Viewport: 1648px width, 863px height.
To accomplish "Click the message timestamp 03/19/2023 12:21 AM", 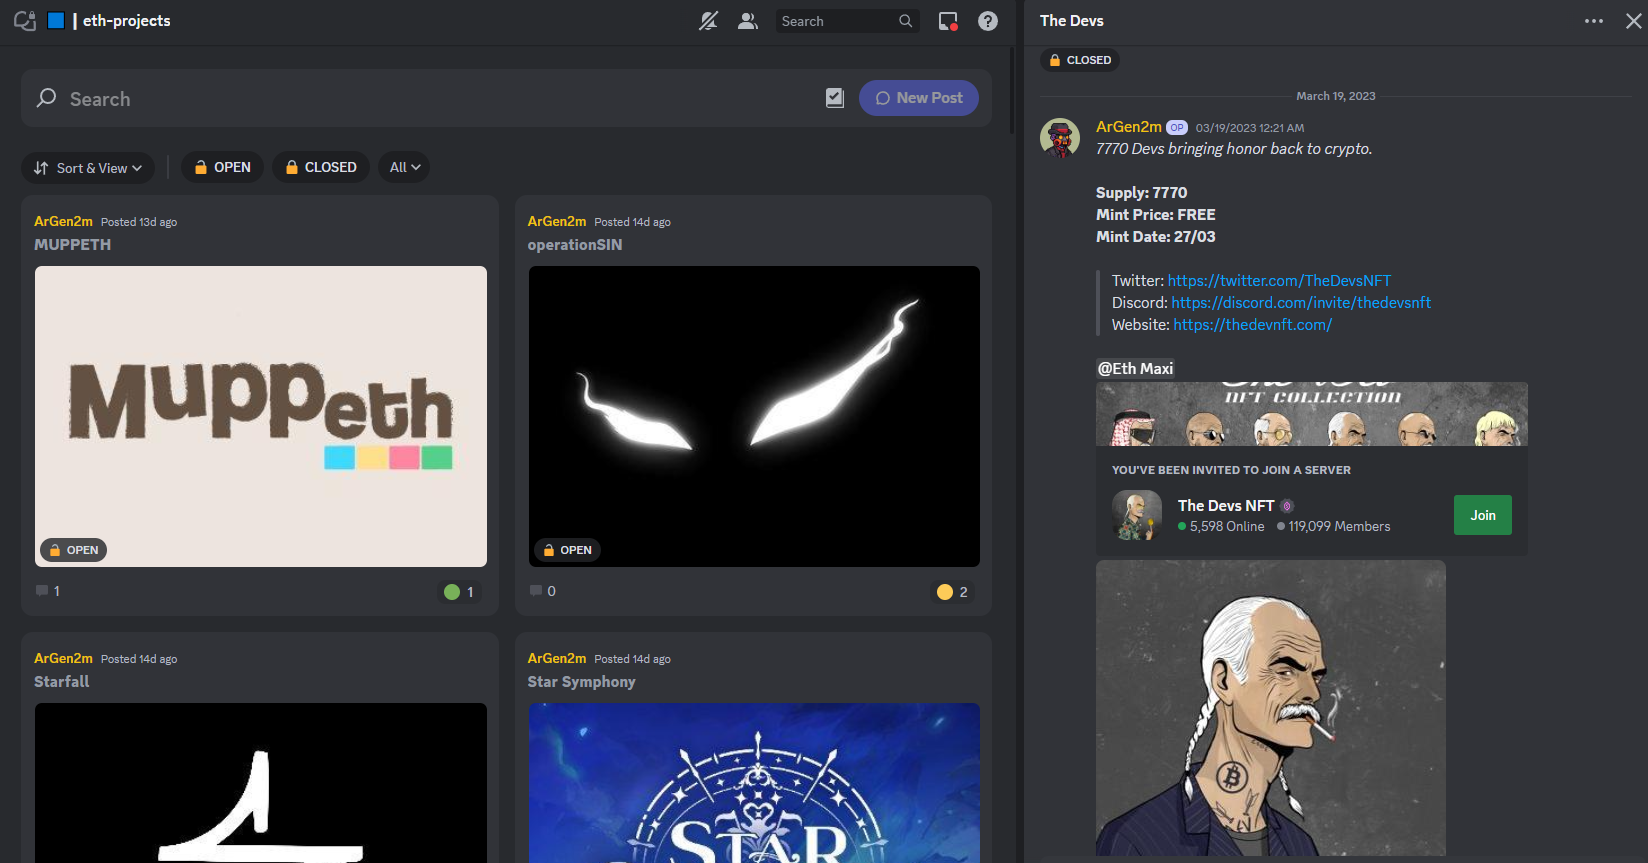I will [x=1250, y=128].
